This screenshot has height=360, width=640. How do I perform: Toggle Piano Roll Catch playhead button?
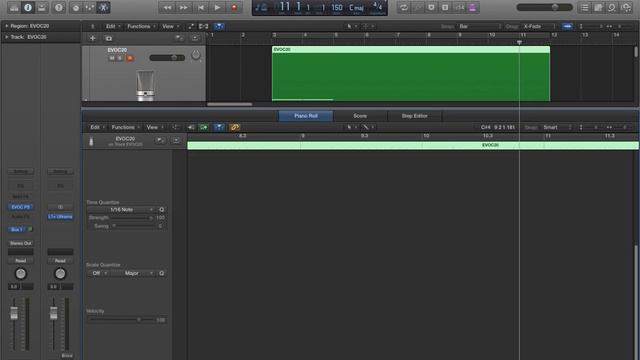[x=219, y=127]
